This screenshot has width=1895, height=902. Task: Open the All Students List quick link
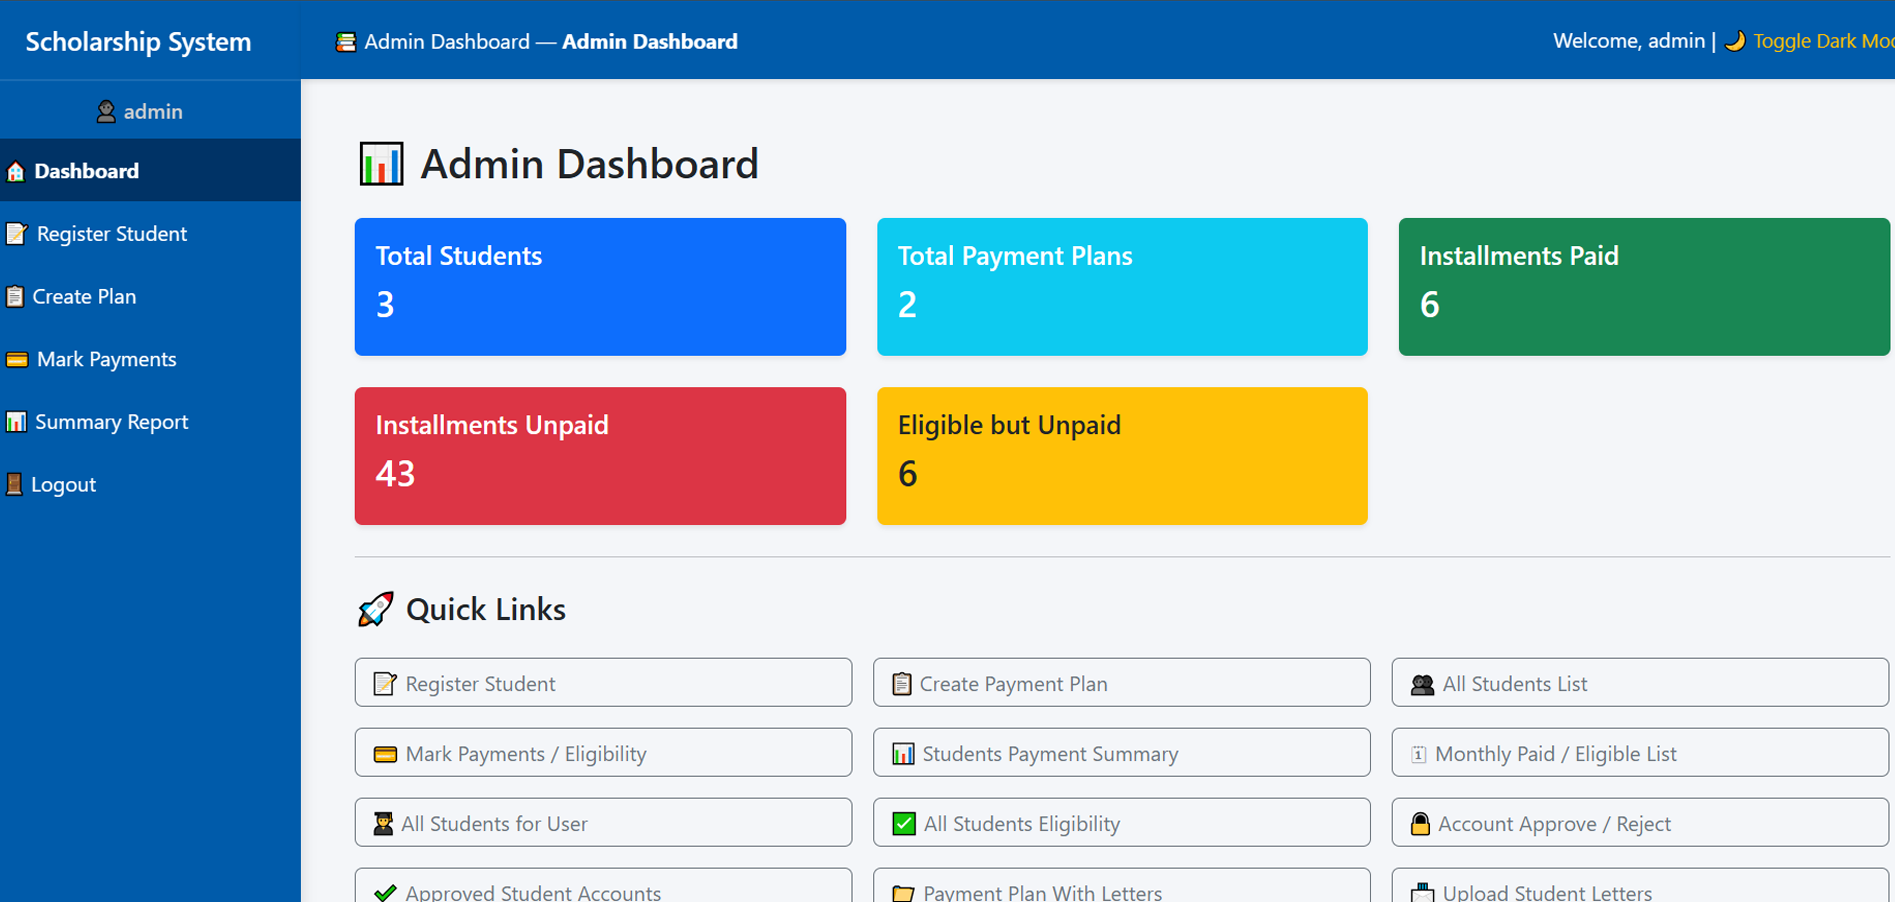1639,683
